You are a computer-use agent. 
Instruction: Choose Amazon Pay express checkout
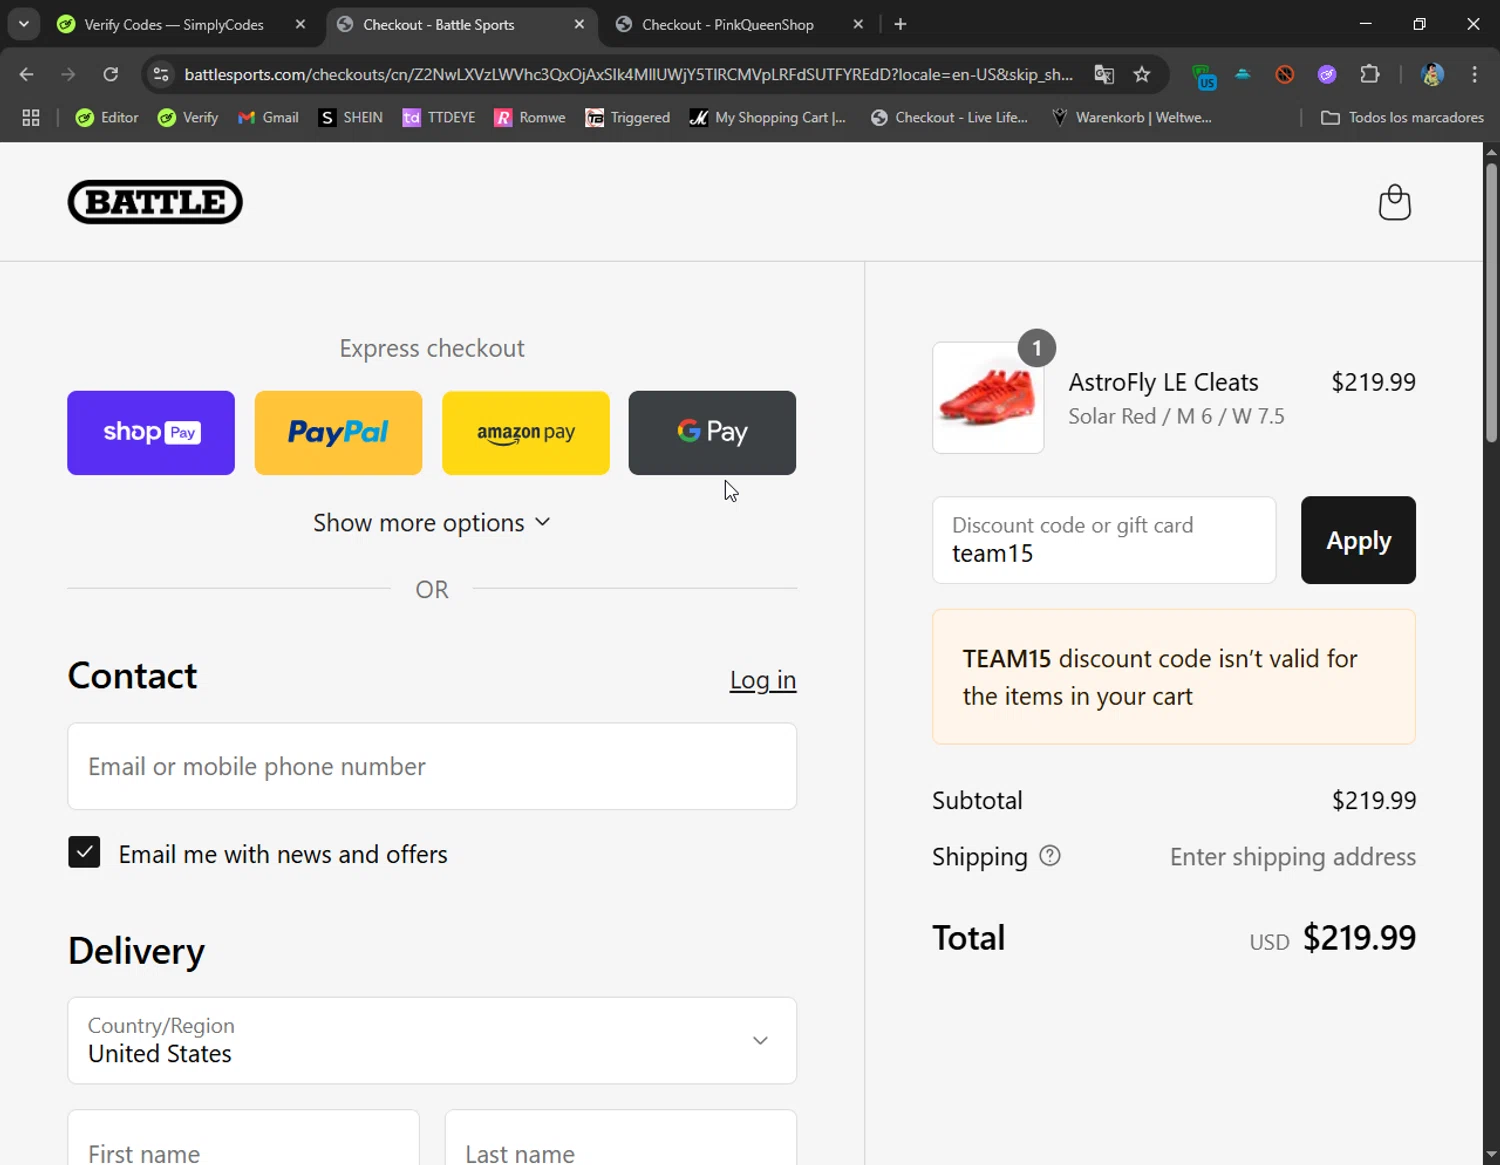526,433
